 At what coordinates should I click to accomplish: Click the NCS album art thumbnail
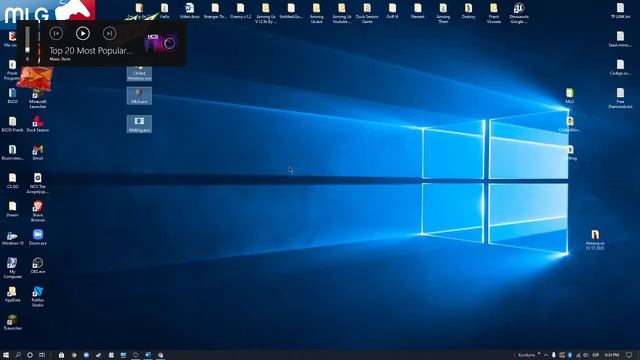[161, 43]
